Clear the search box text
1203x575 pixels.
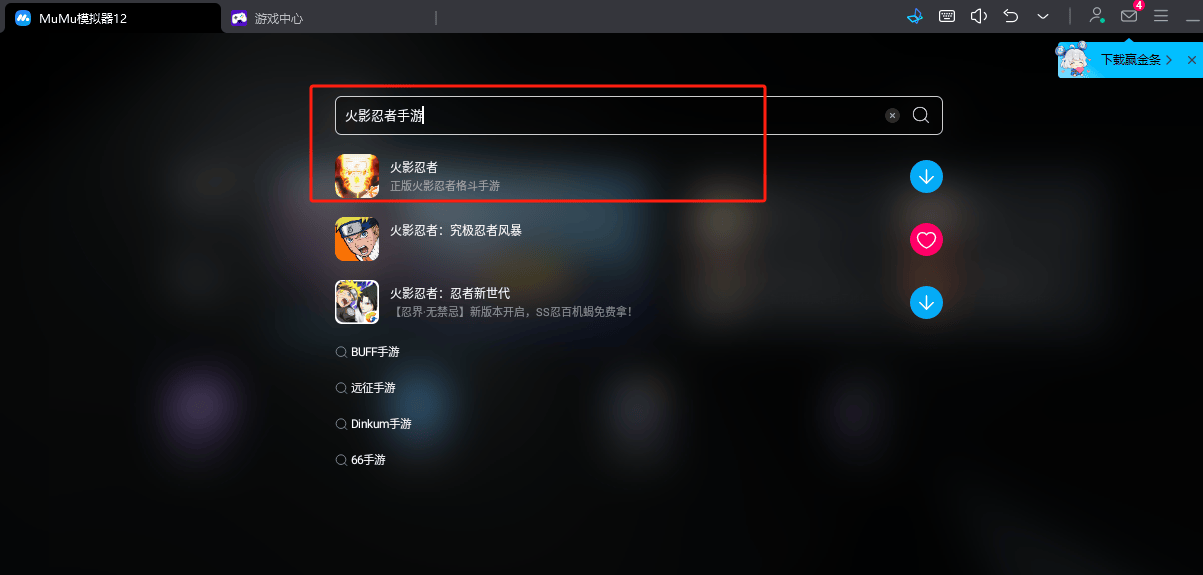892,116
